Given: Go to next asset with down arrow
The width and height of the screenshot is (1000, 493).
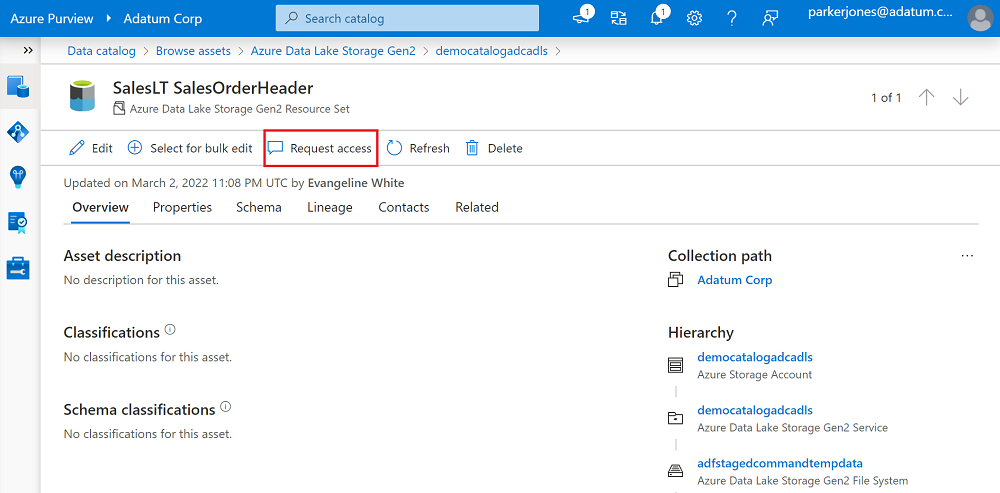Looking at the screenshot, I should click(x=960, y=98).
